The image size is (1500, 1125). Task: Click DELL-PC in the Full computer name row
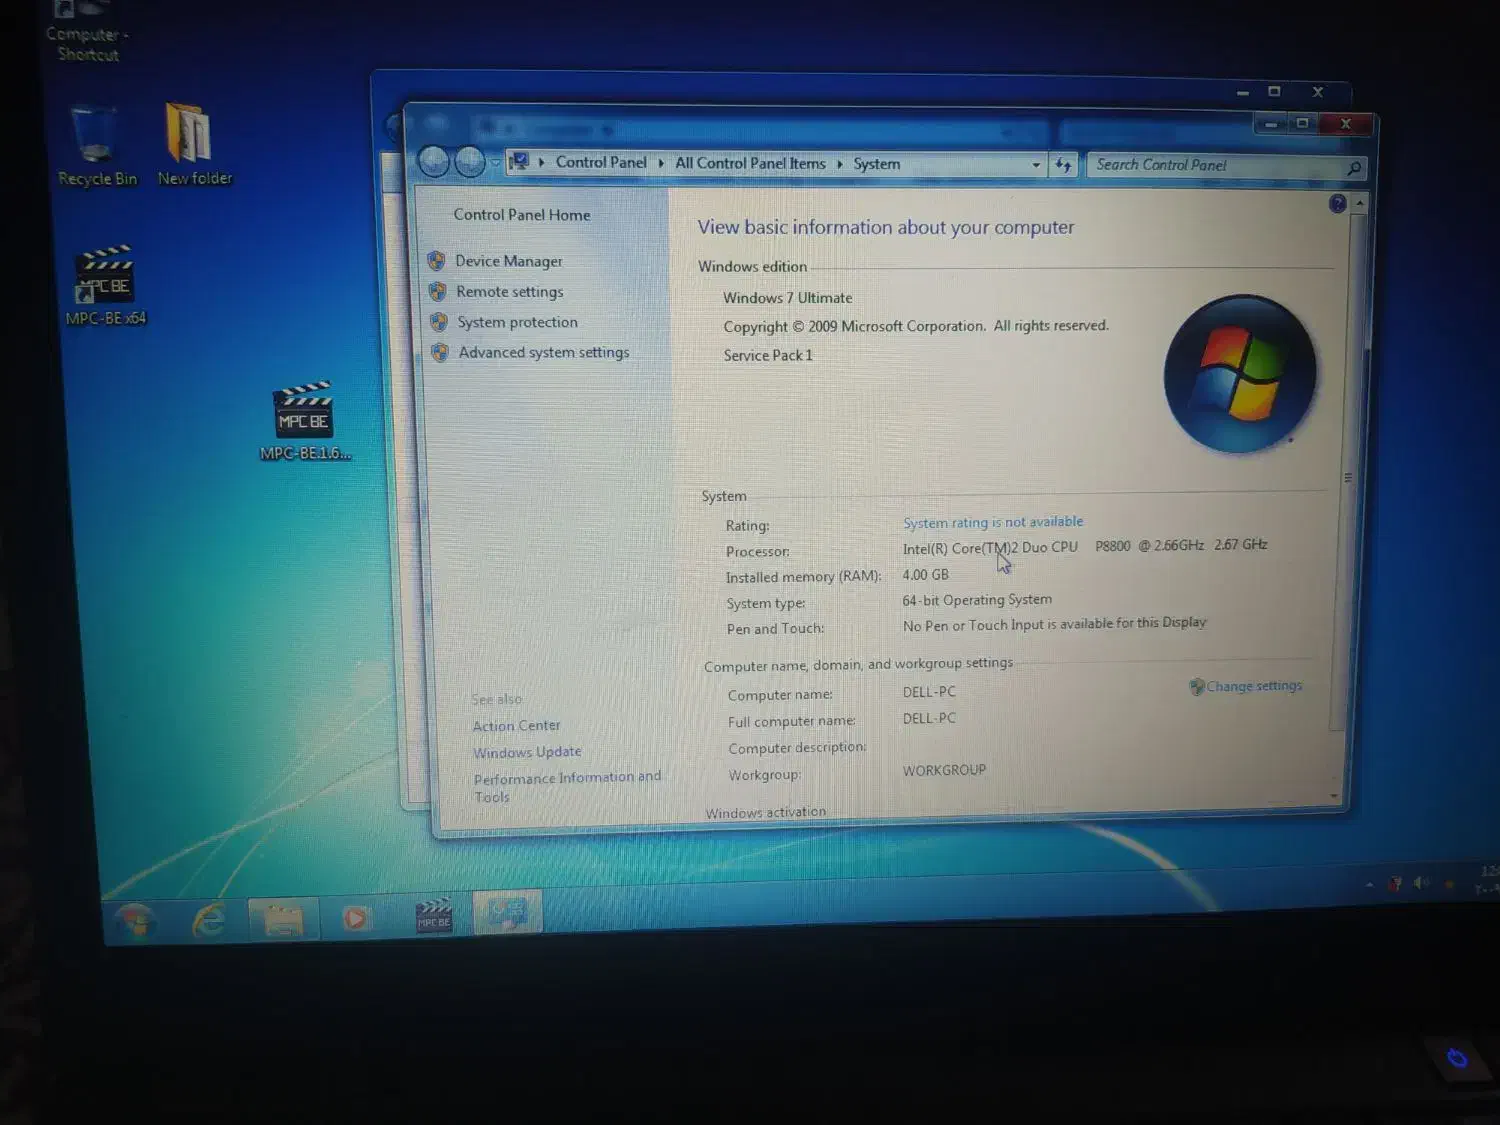click(929, 718)
